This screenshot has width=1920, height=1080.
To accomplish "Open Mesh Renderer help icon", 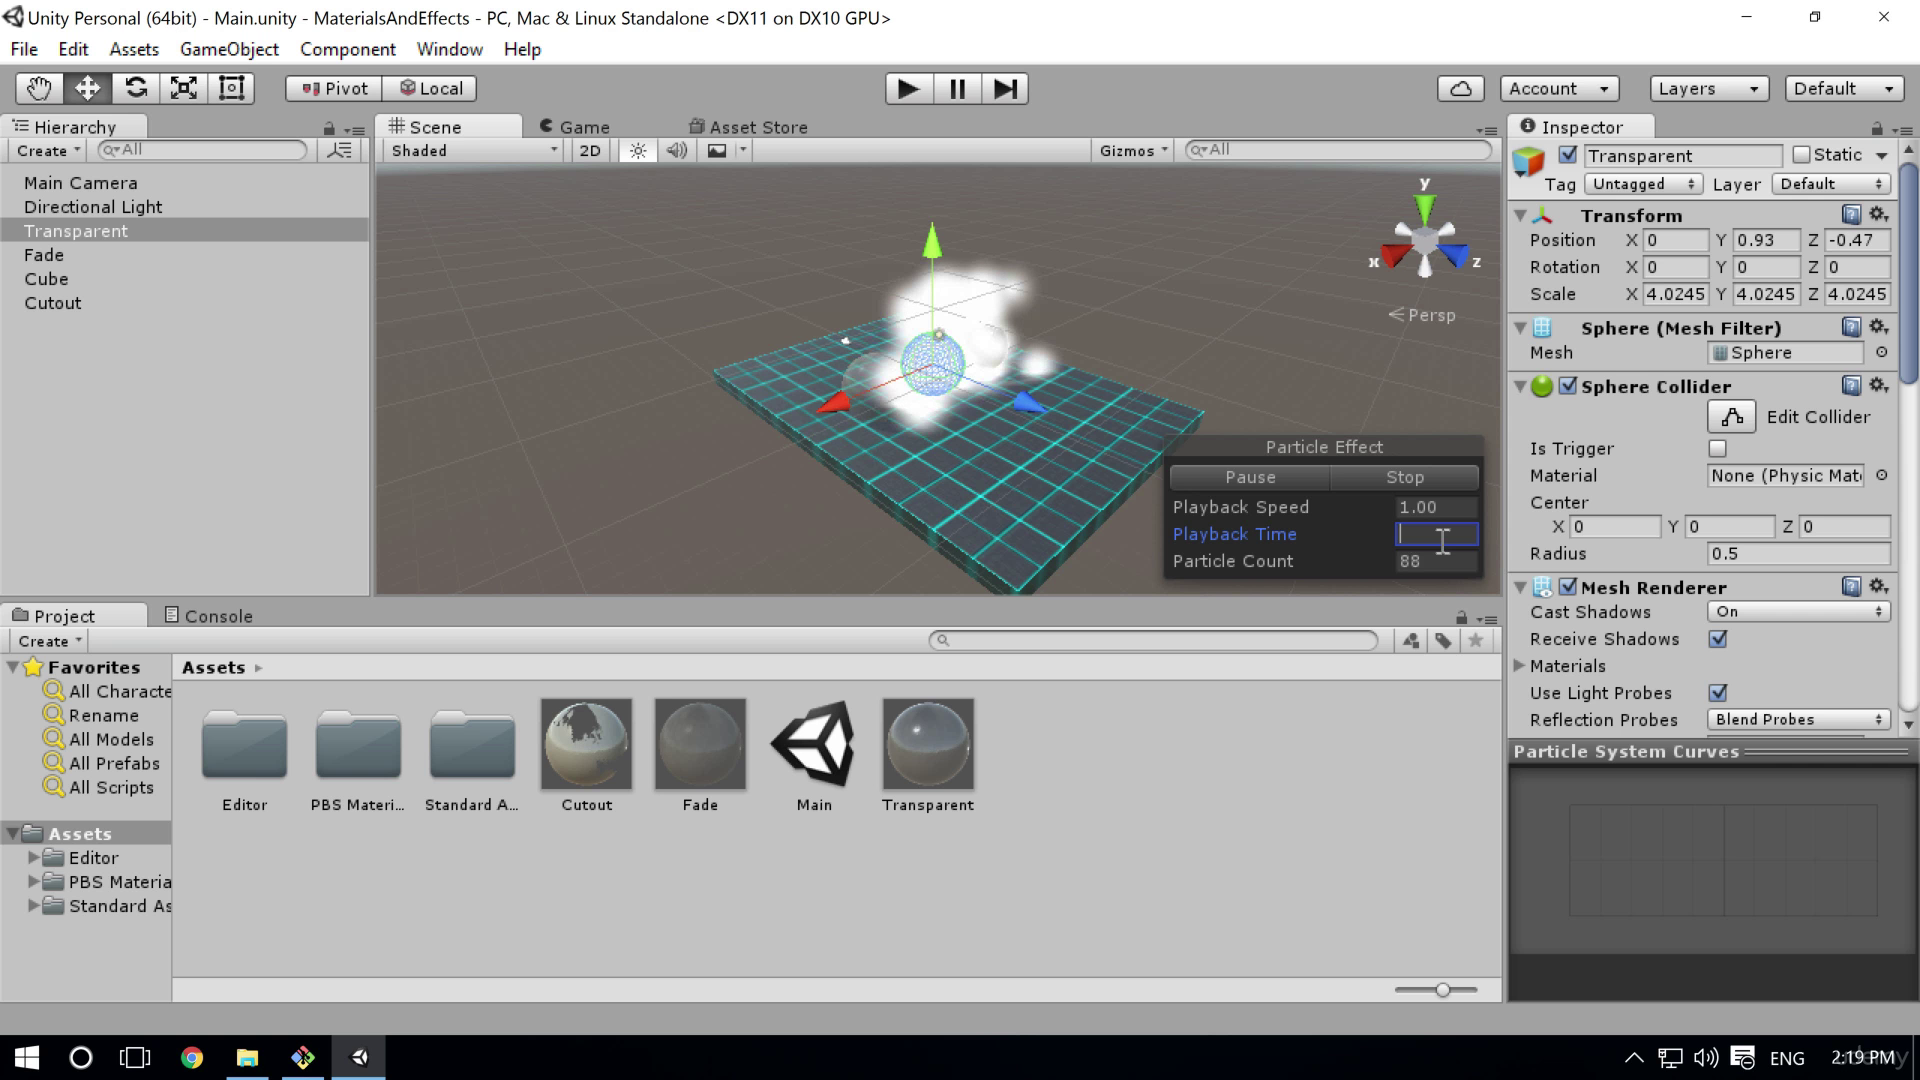I will (x=1851, y=586).
